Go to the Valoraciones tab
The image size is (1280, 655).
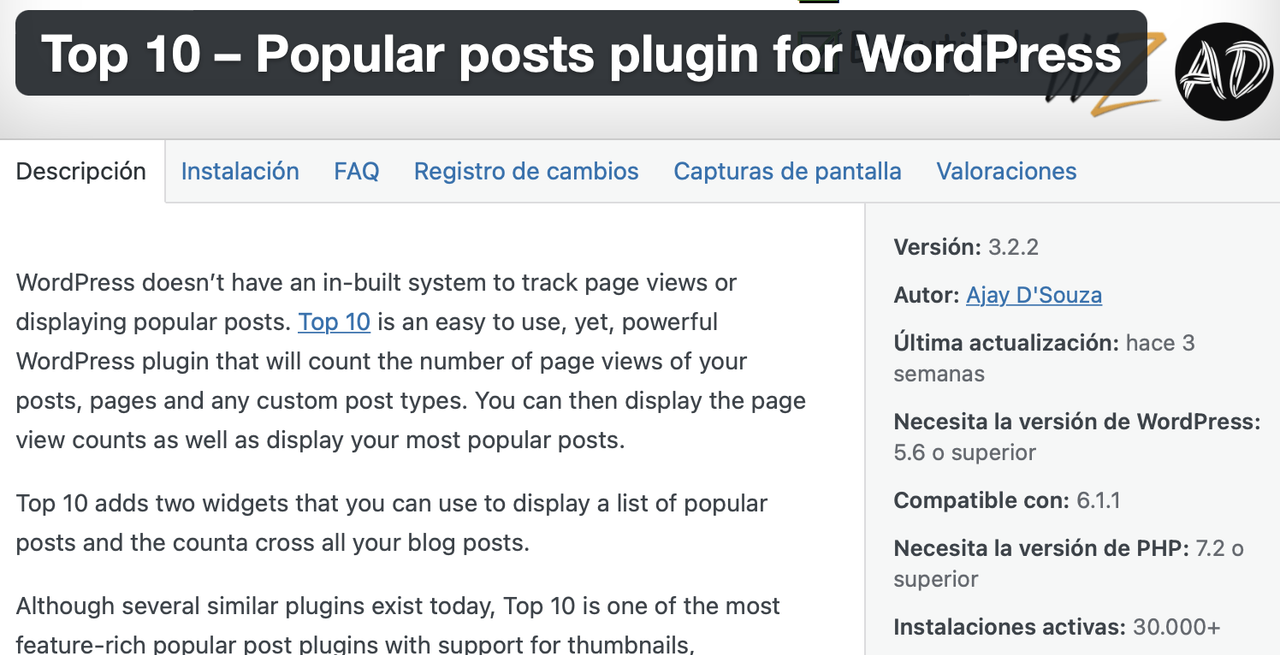click(1007, 171)
